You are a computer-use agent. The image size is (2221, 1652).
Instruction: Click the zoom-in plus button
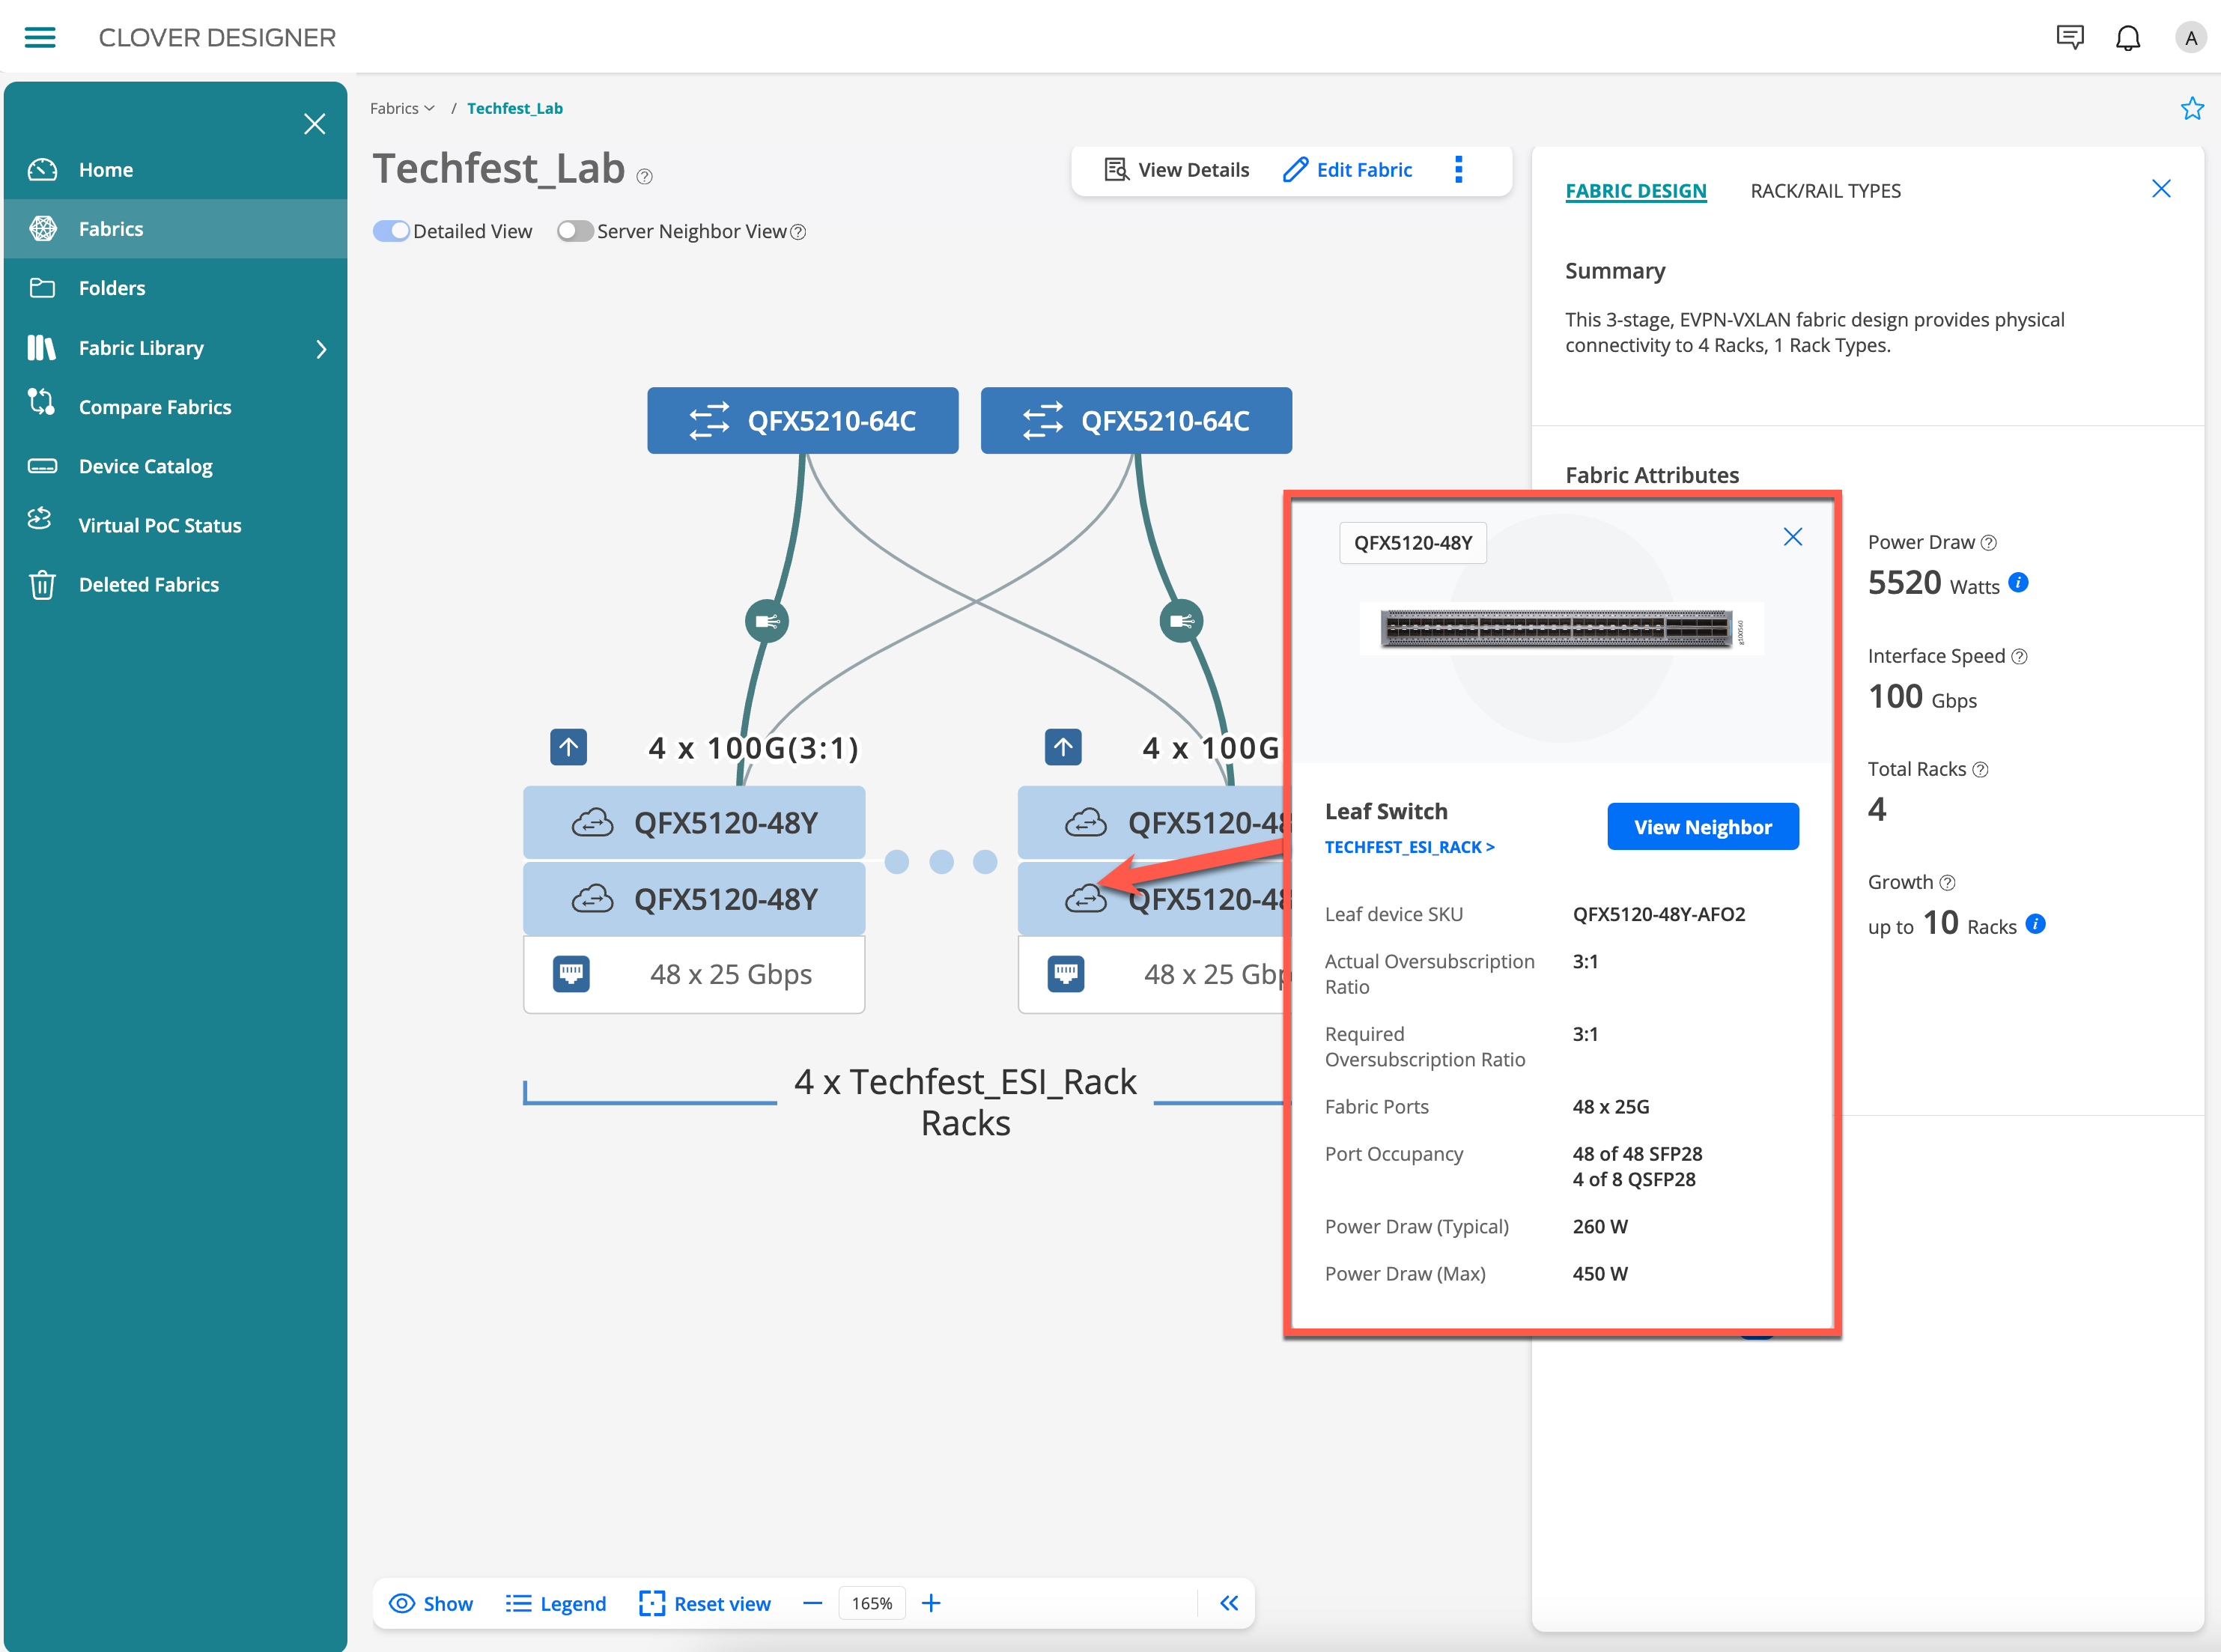click(930, 1603)
